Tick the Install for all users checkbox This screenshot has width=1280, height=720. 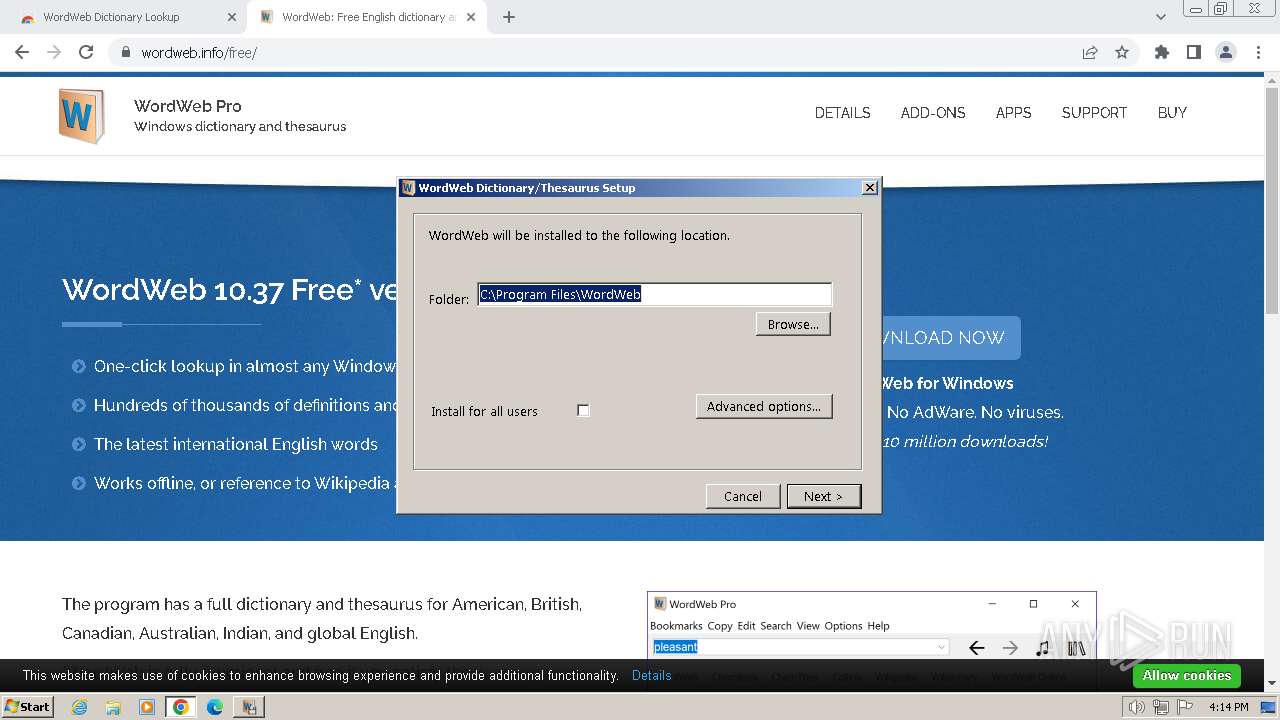pos(583,410)
